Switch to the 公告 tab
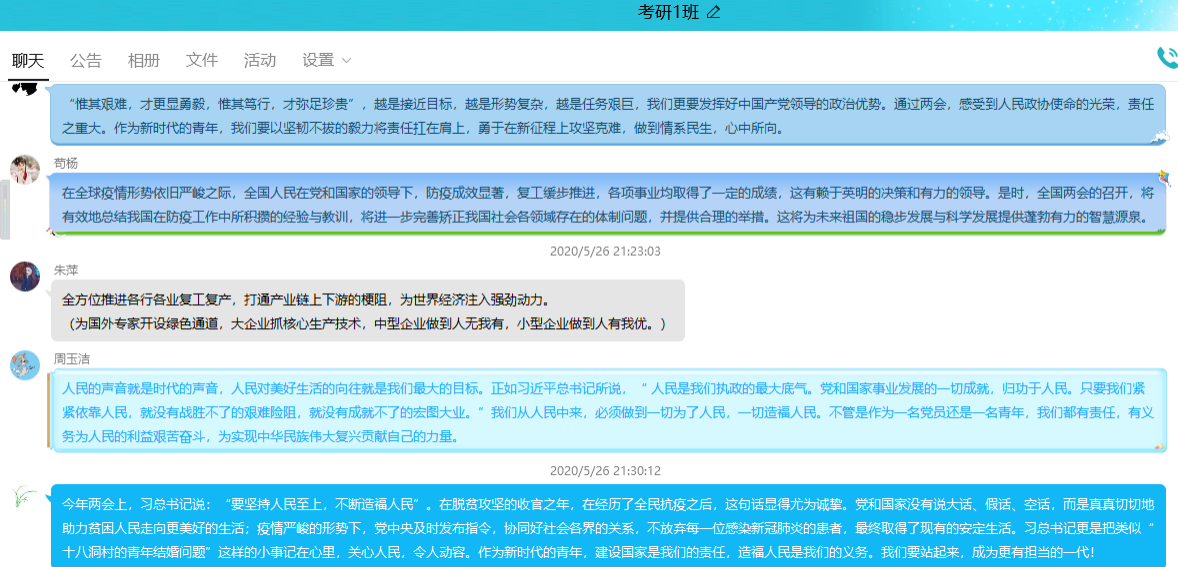The height and width of the screenshot is (567, 1178). pos(86,61)
